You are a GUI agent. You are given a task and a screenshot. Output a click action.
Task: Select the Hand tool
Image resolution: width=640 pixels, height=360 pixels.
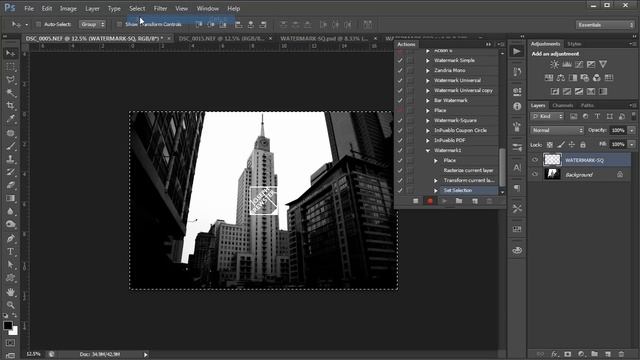click(x=10, y=292)
